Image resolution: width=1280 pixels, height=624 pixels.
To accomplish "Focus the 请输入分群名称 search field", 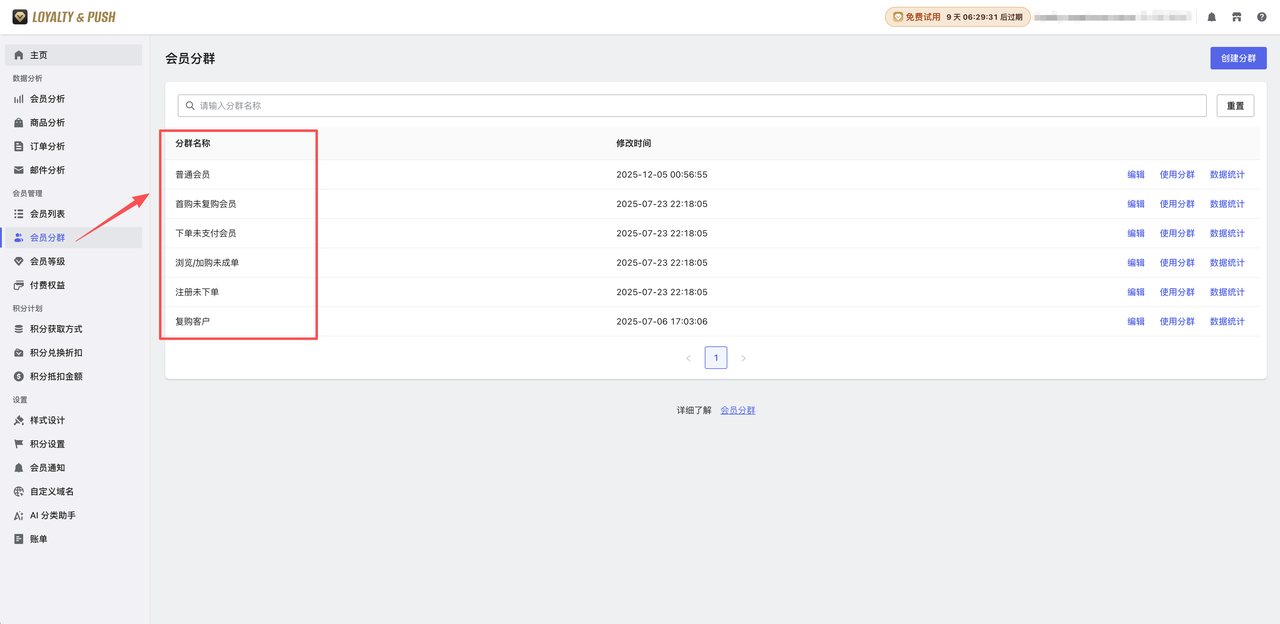I will point(692,106).
